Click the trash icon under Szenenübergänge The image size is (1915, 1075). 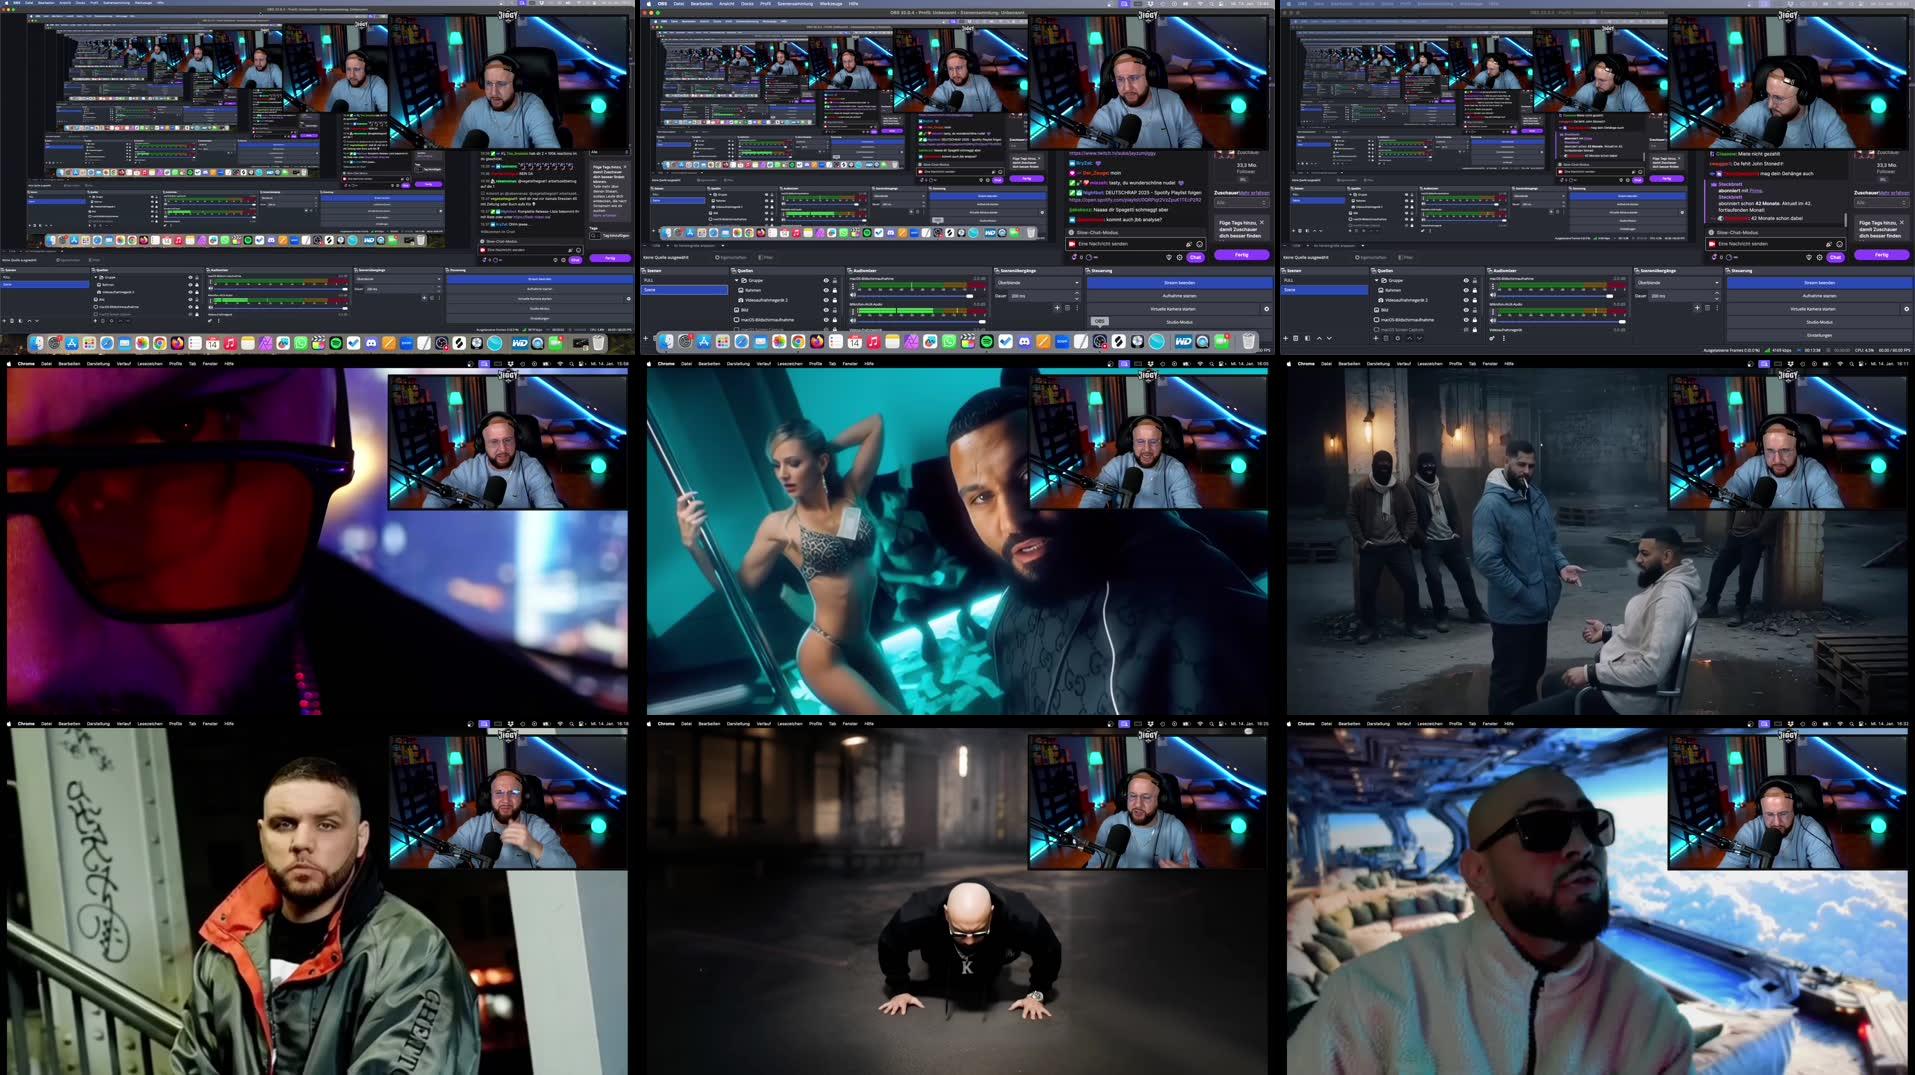tap(1067, 307)
